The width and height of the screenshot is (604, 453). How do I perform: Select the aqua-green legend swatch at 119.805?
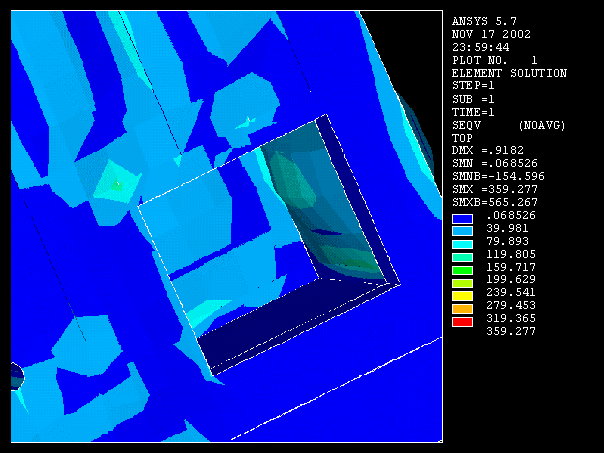[462, 257]
